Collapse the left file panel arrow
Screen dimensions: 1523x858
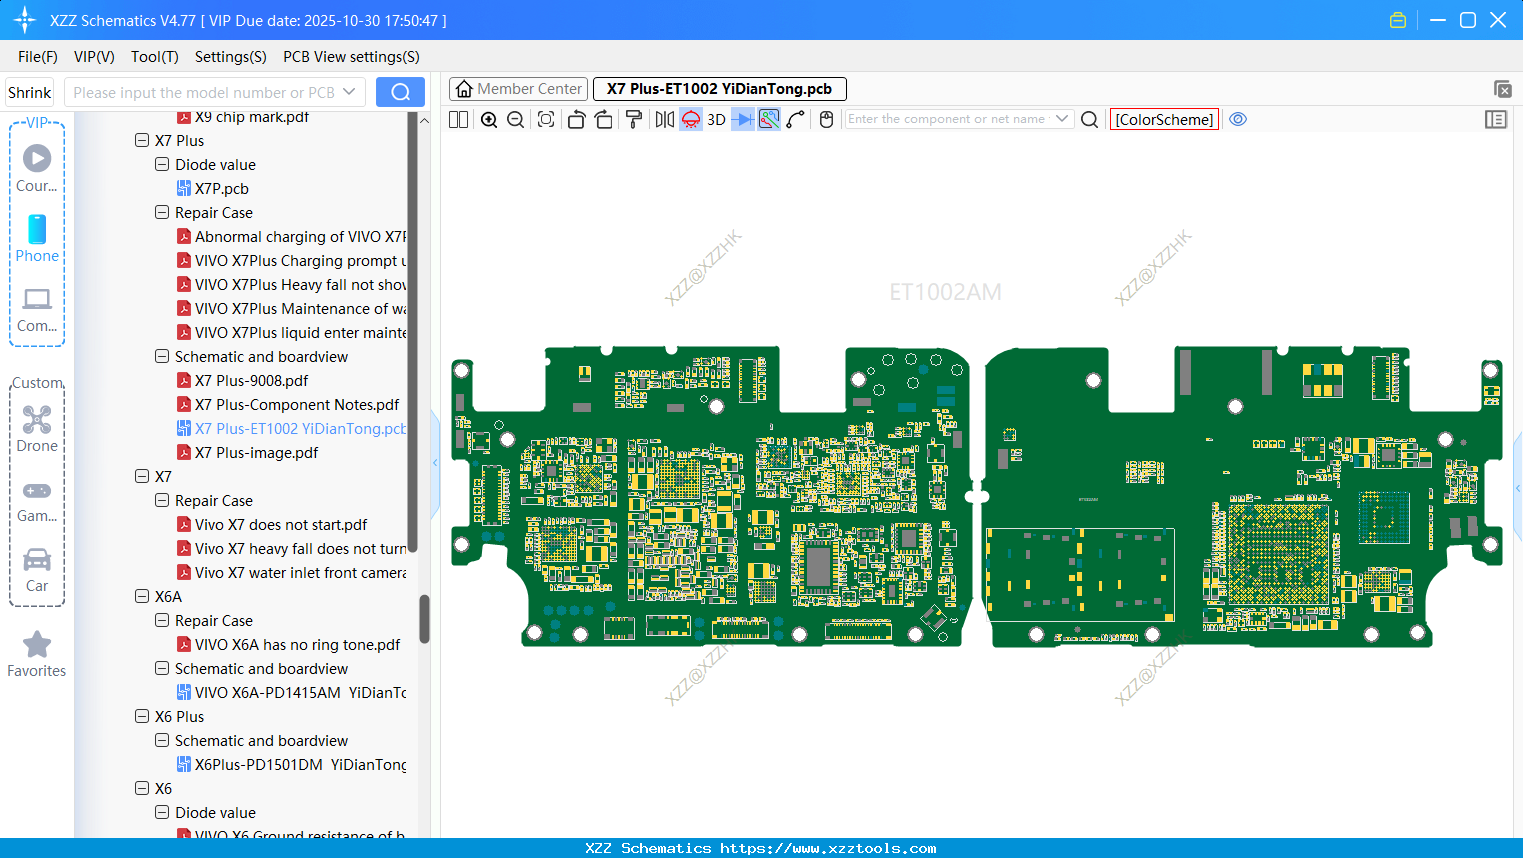(x=435, y=463)
